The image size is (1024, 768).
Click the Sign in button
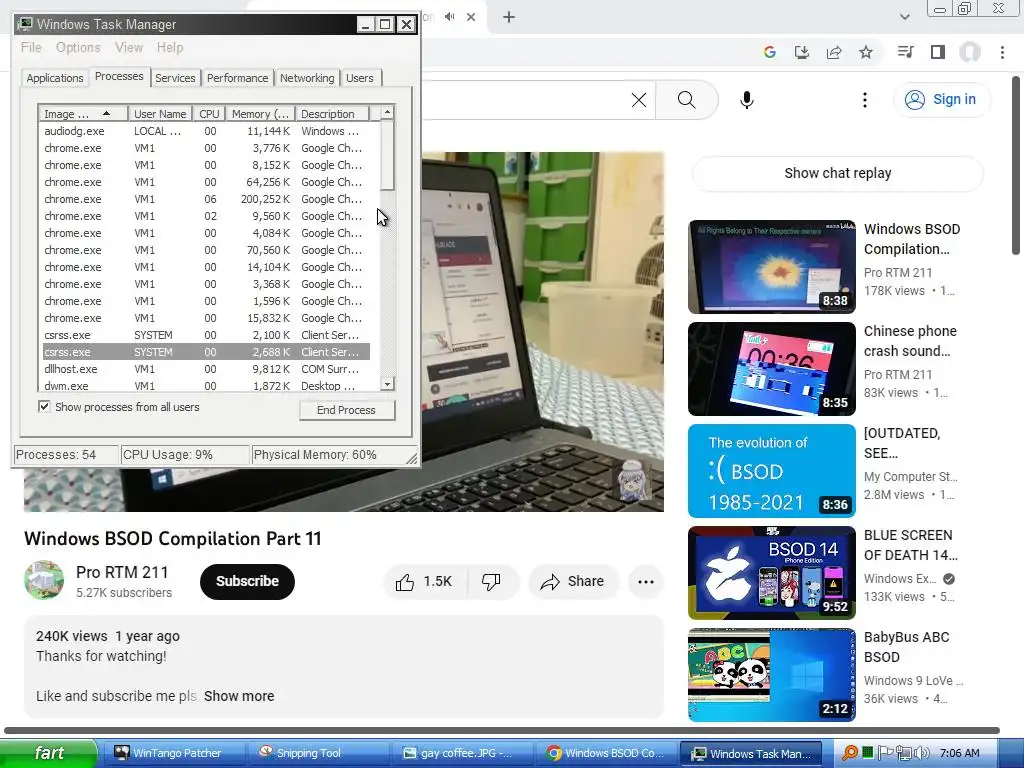pyautogui.click(x=941, y=99)
